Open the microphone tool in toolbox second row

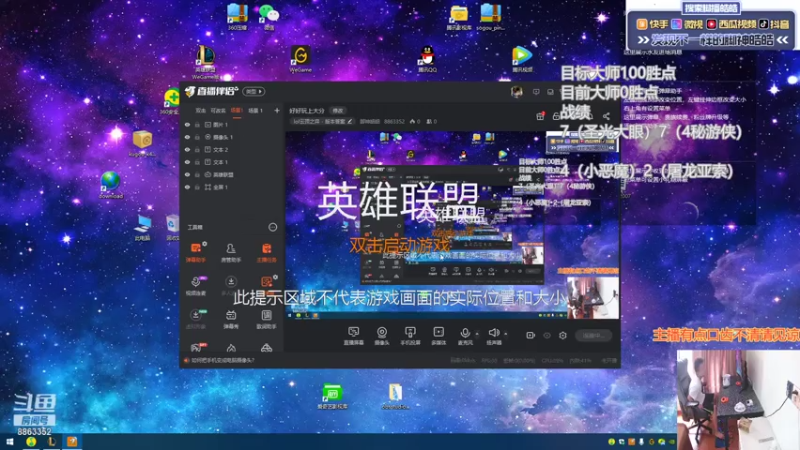[195, 286]
